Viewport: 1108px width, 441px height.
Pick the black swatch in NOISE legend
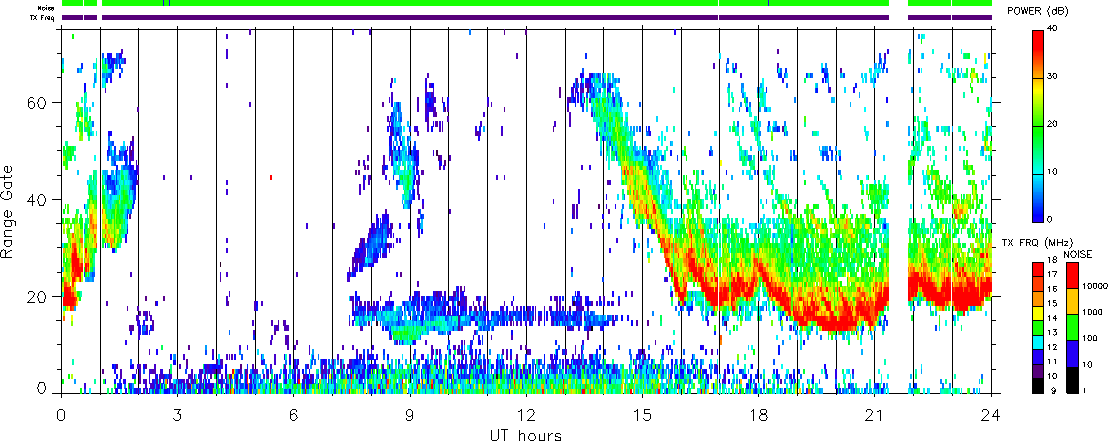1073,380
